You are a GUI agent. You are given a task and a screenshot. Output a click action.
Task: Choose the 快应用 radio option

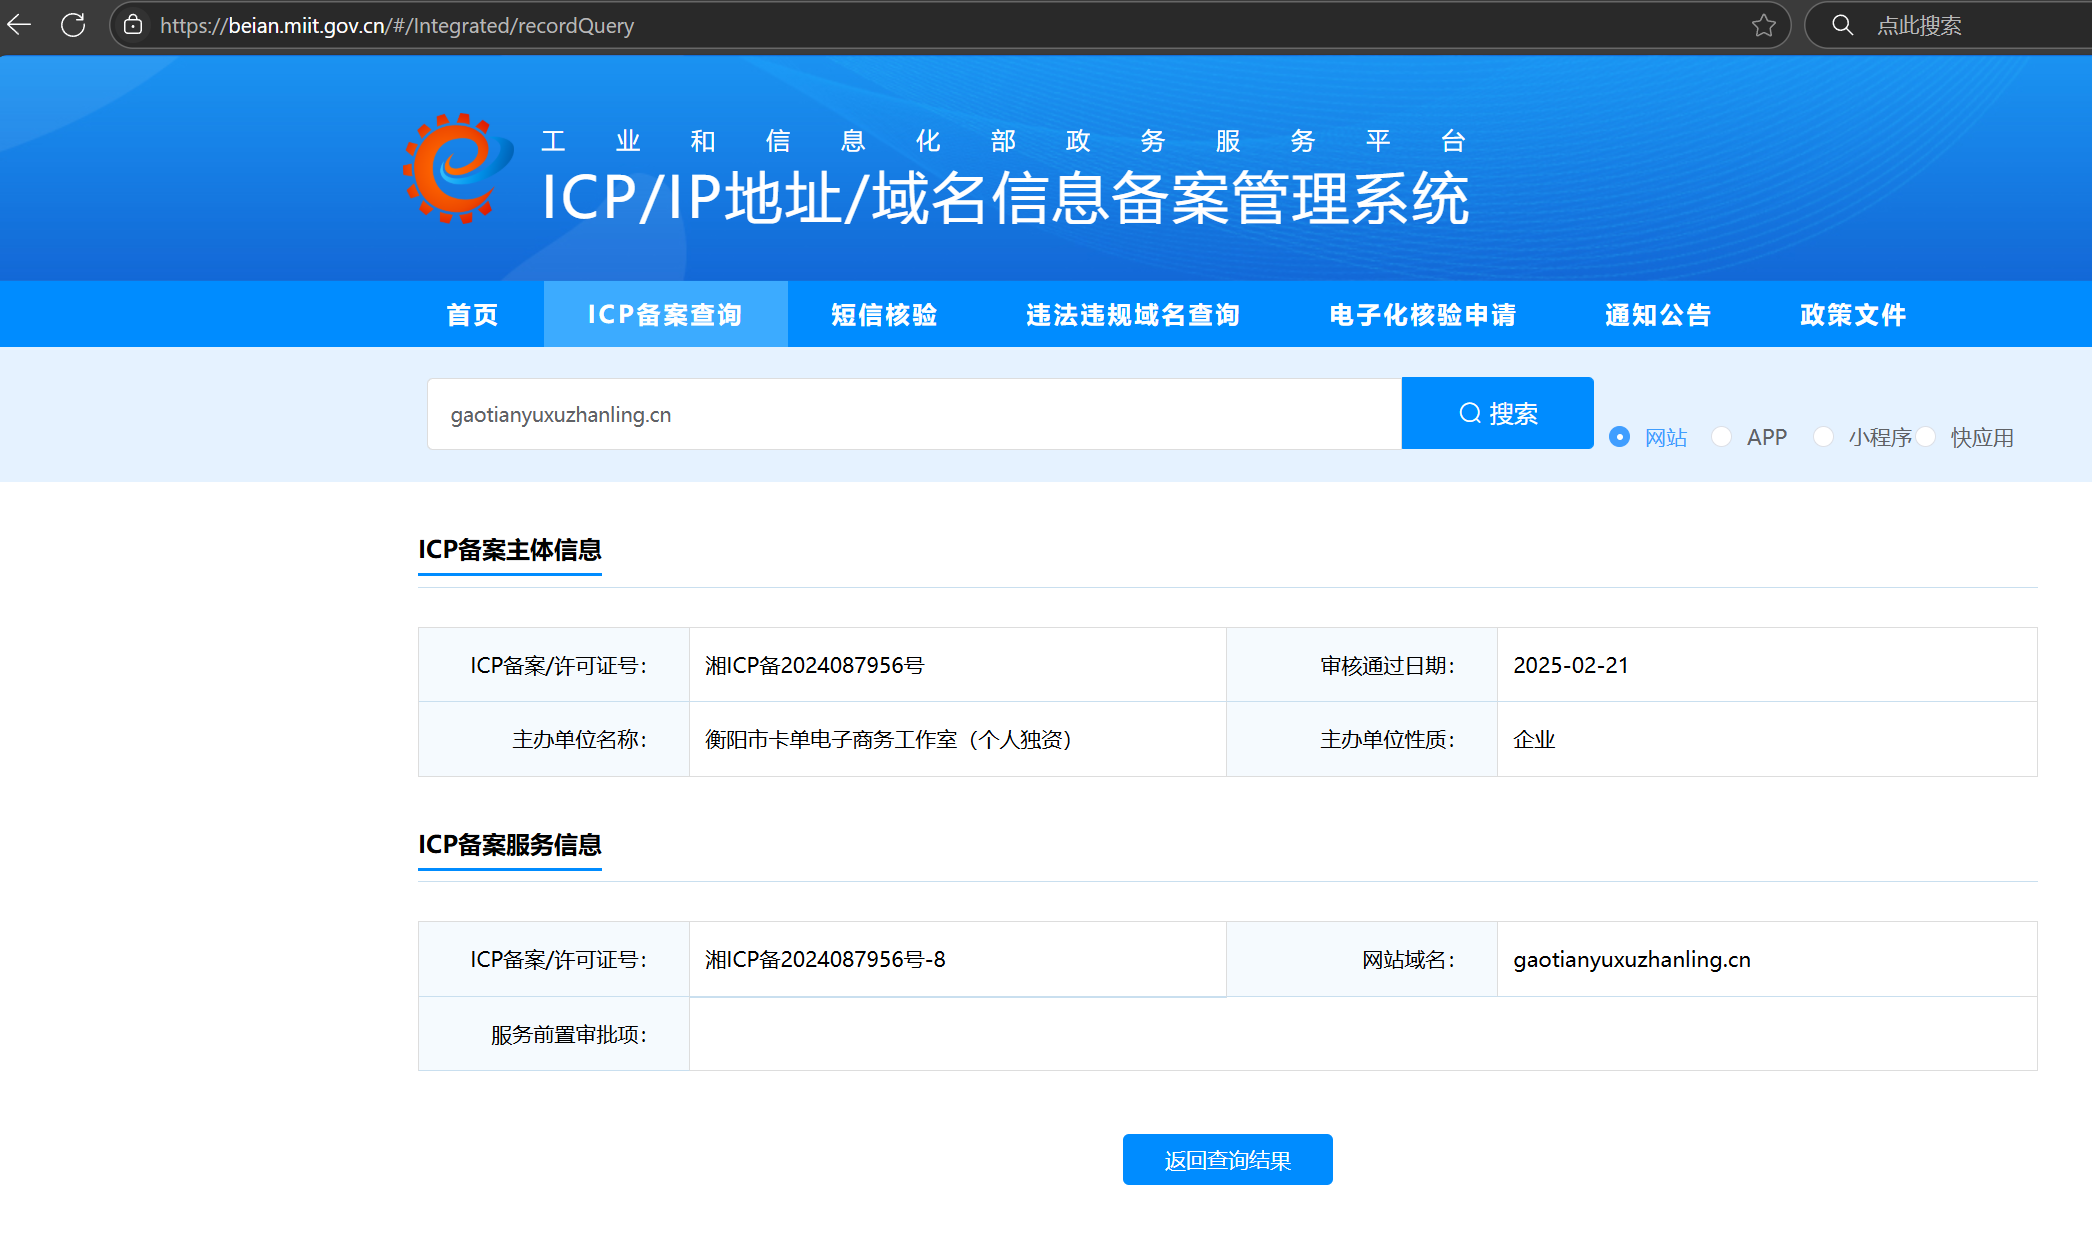point(1926,437)
